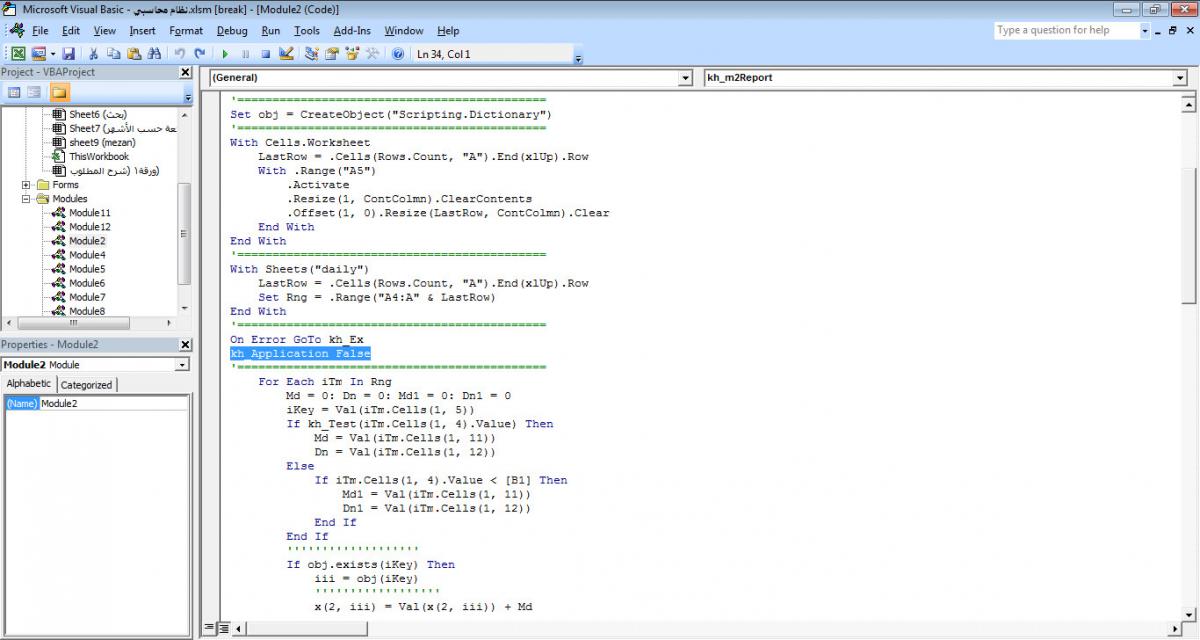Continue running the macro with Run icon
Image resolution: width=1200 pixels, height=640 pixels.
coord(225,54)
